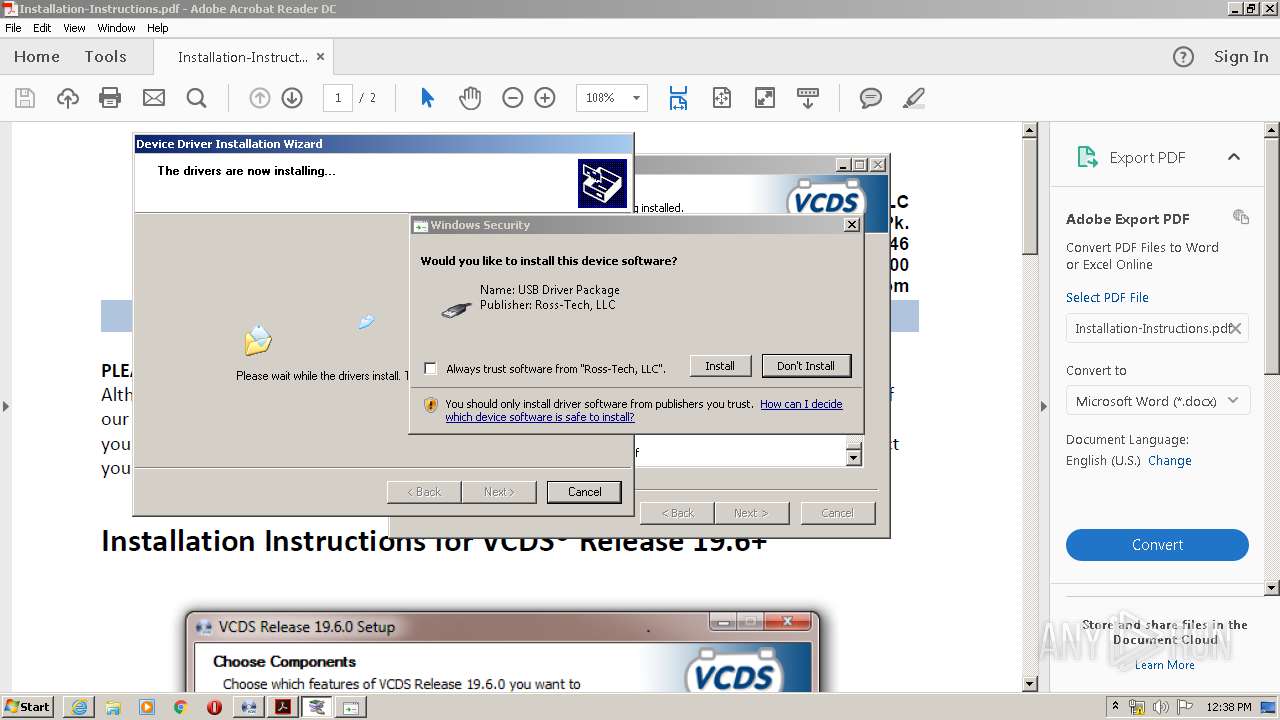Click the Change language link
This screenshot has height=720, width=1280.
tap(1170, 461)
